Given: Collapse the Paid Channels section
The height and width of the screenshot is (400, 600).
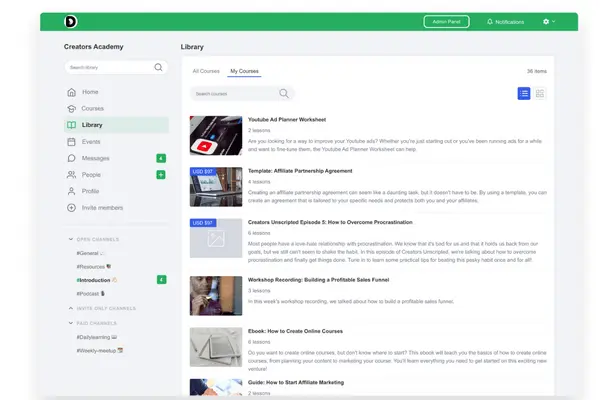Looking at the screenshot, I should tap(93, 323).
